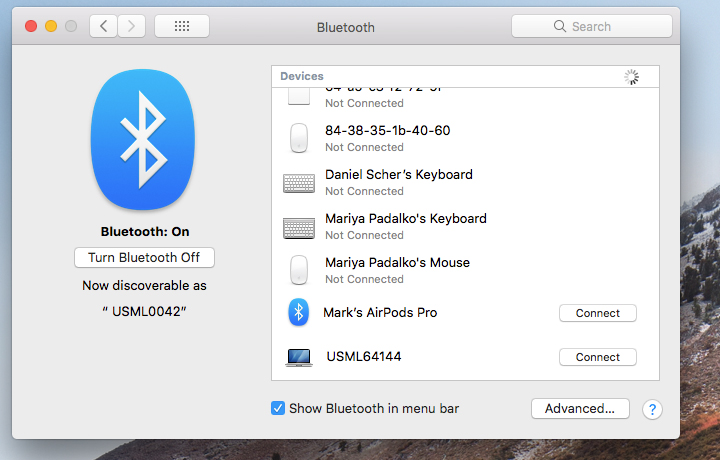Click the scanning spinner in Devices header
The image size is (720, 460).
coord(631,77)
